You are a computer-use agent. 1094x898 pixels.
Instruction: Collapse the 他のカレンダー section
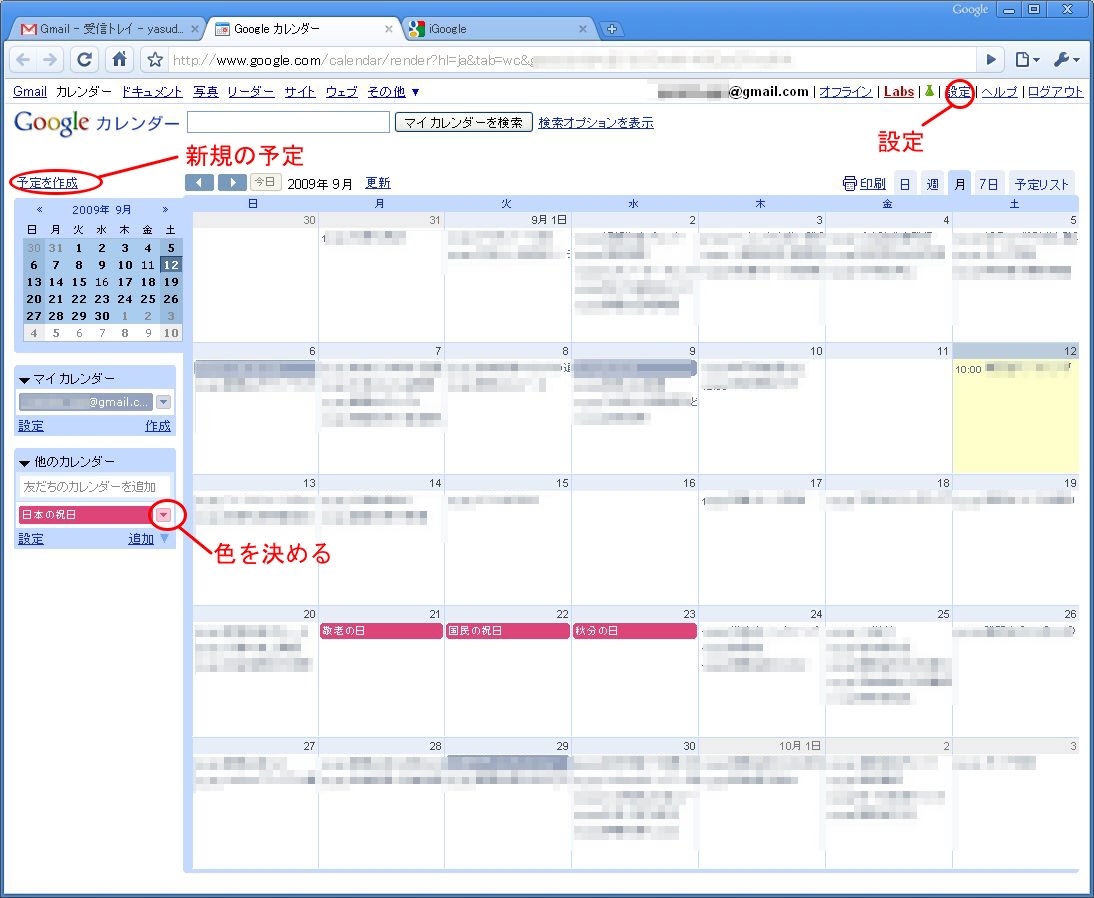coord(24,462)
